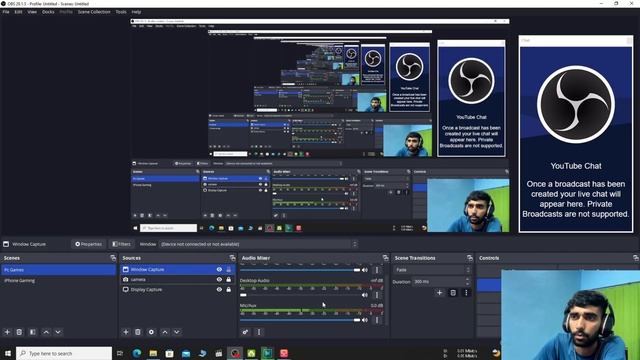
Task: Remove selected scene using Scenes trash icon
Action: [19, 332]
